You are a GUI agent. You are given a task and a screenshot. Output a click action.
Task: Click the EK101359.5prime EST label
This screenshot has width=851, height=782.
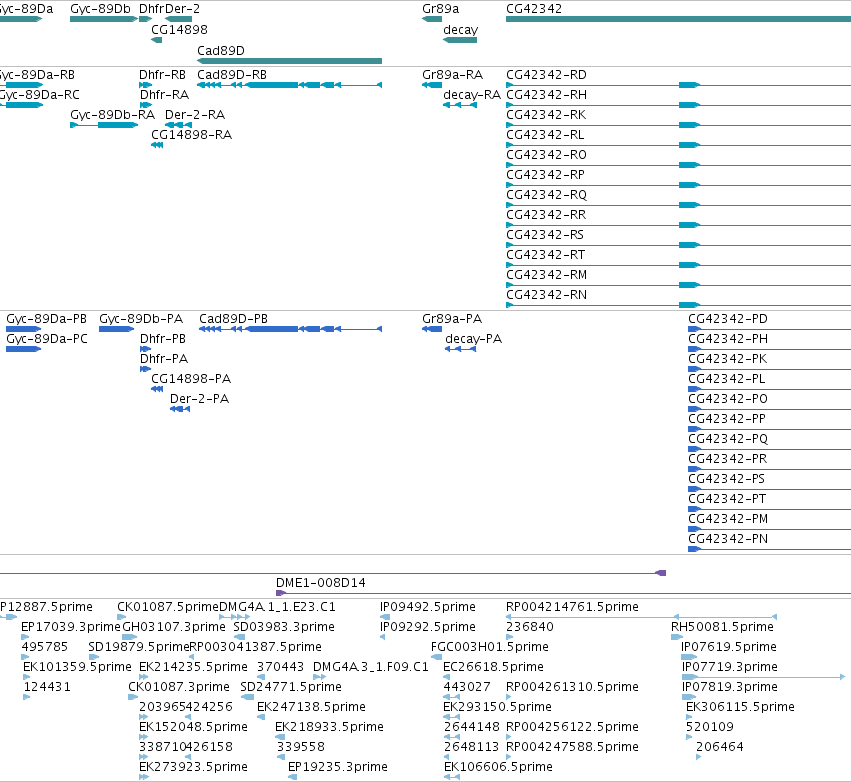[78, 666]
